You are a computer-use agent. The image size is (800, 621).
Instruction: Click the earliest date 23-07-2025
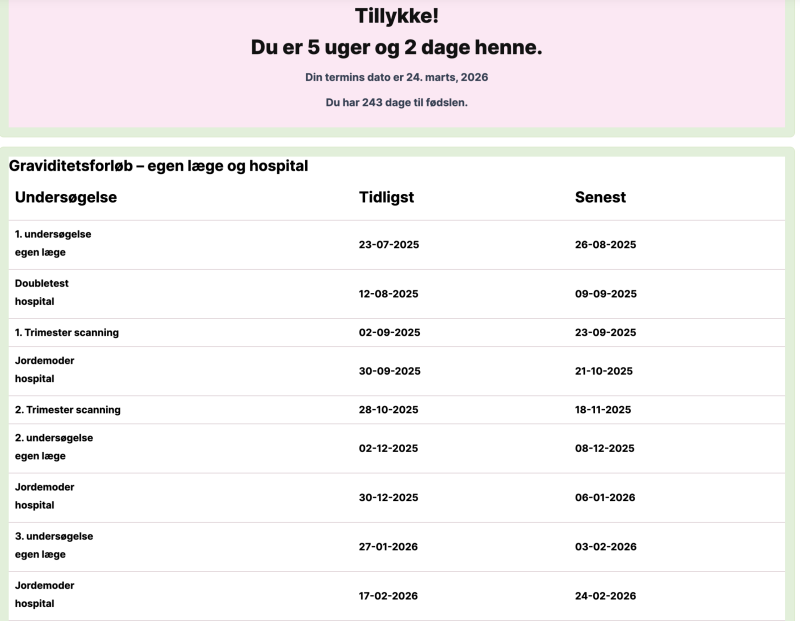pos(388,244)
